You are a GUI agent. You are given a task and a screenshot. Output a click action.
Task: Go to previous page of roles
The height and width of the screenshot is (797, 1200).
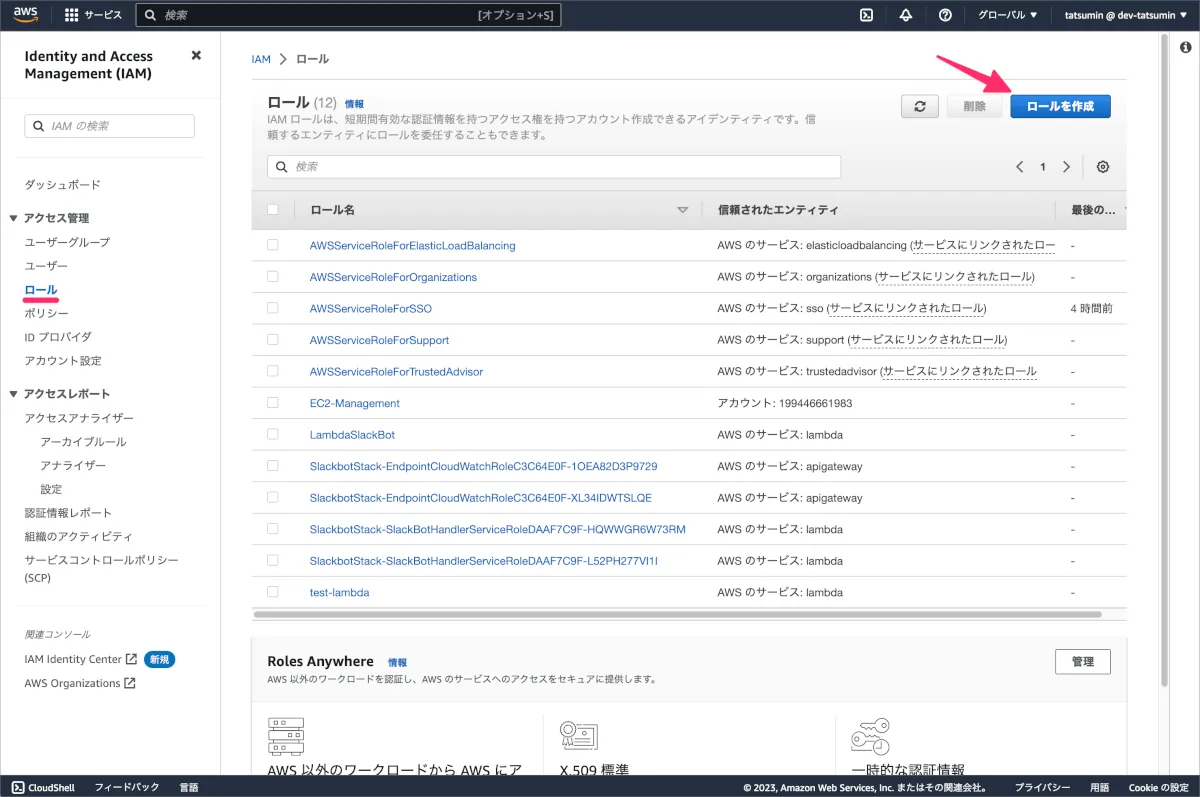coord(1020,167)
